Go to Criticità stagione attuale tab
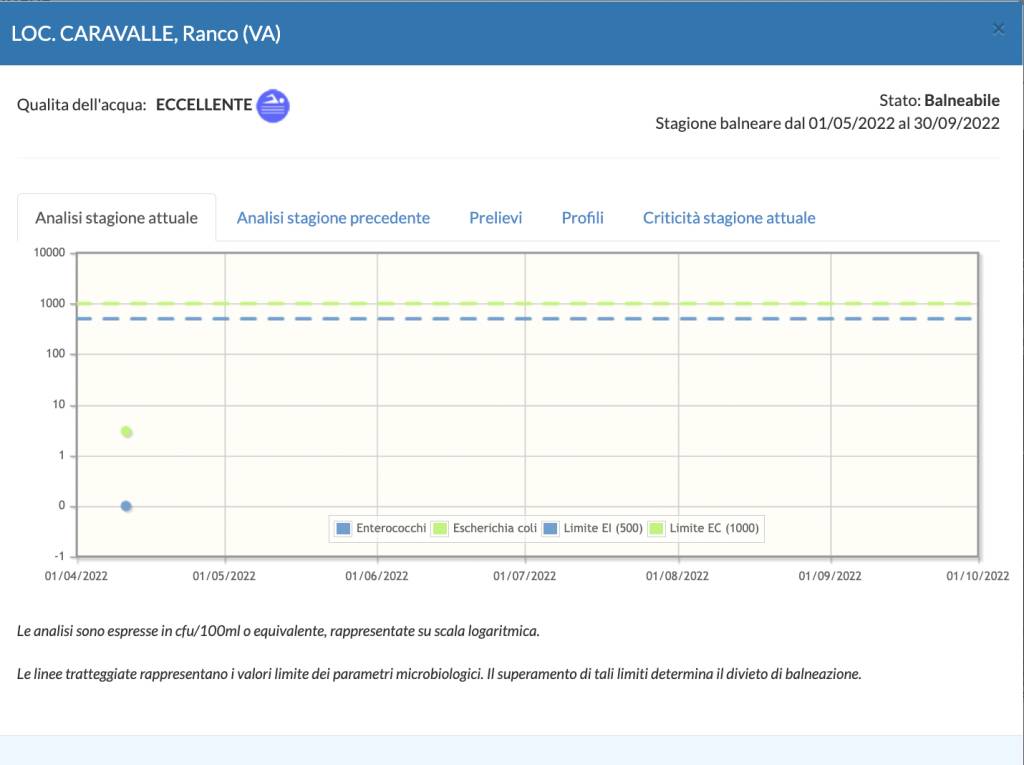1024x765 pixels. (x=729, y=218)
